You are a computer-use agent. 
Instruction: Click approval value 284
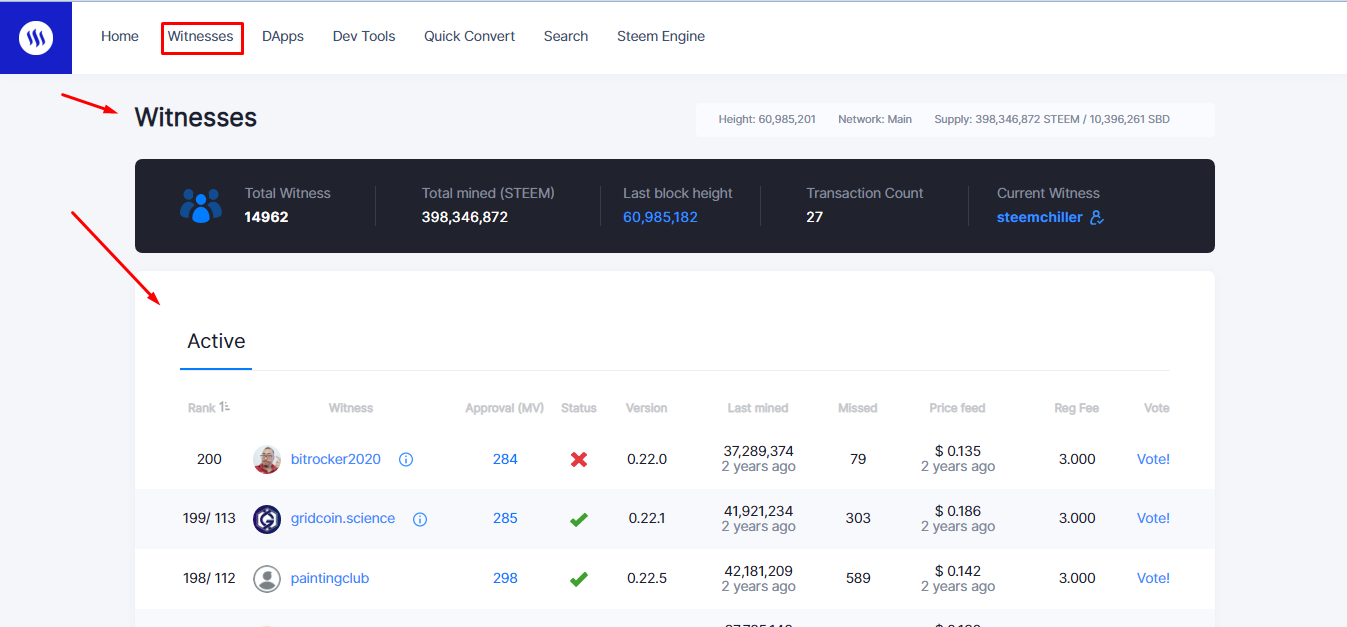click(x=505, y=460)
